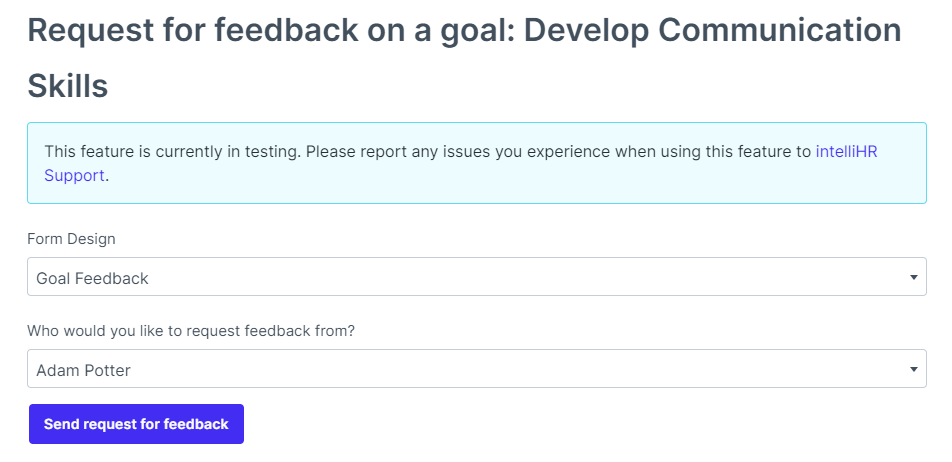Click the arrow on Adam Potter dropdown
The height and width of the screenshot is (462, 952).
click(x=913, y=369)
